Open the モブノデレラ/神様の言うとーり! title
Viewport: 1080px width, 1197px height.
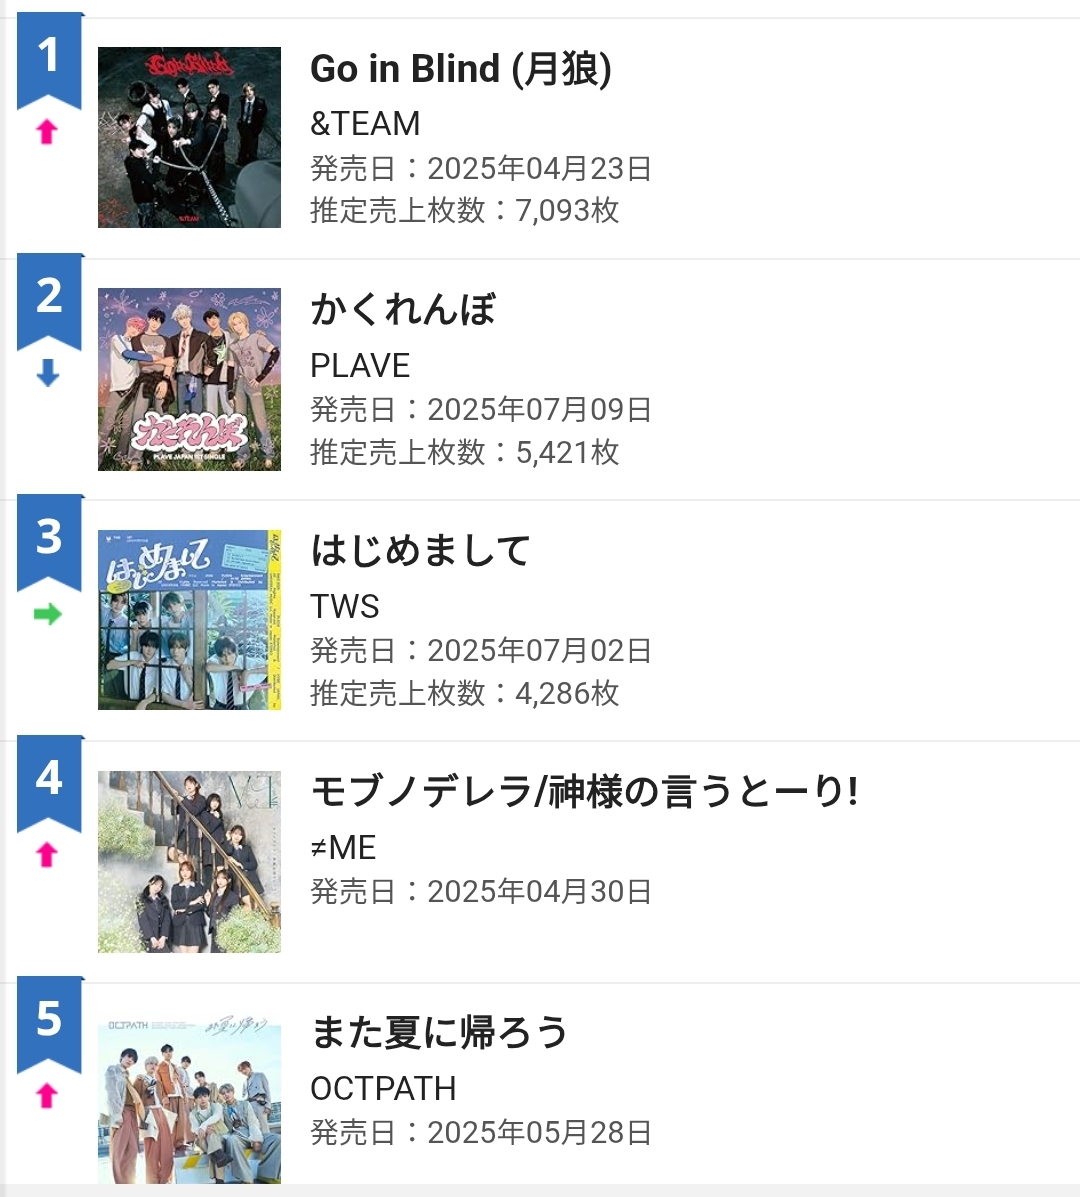click(x=585, y=792)
